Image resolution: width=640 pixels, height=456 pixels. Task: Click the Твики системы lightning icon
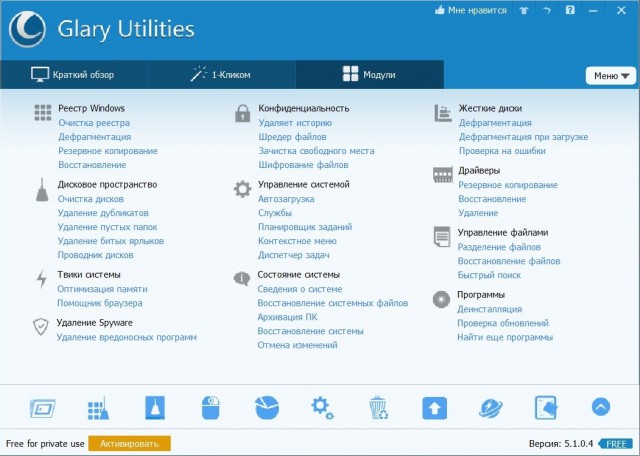pos(42,279)
